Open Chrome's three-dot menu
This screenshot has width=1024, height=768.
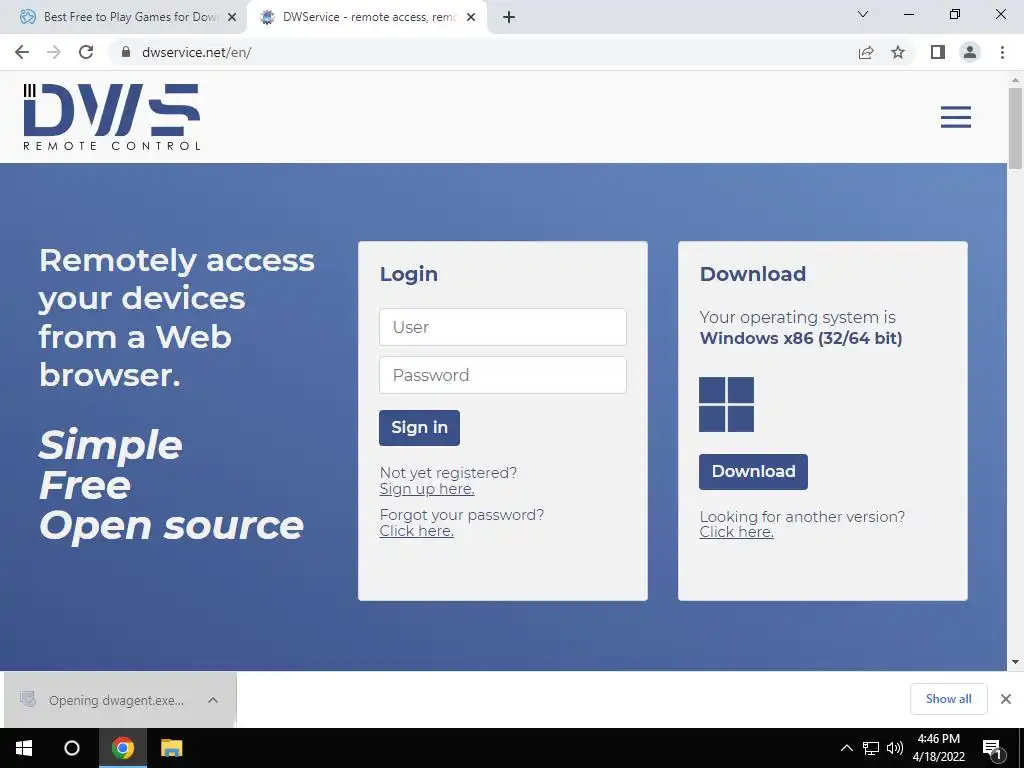(1002, 52)
